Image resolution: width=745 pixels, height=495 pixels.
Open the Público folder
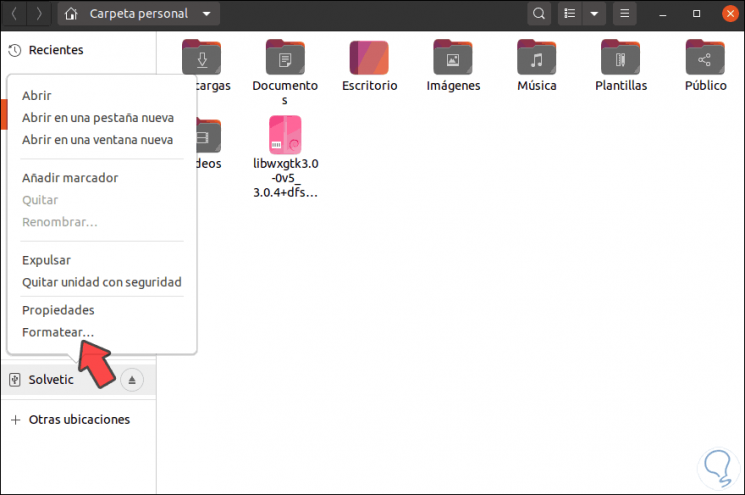pos(705,57)
